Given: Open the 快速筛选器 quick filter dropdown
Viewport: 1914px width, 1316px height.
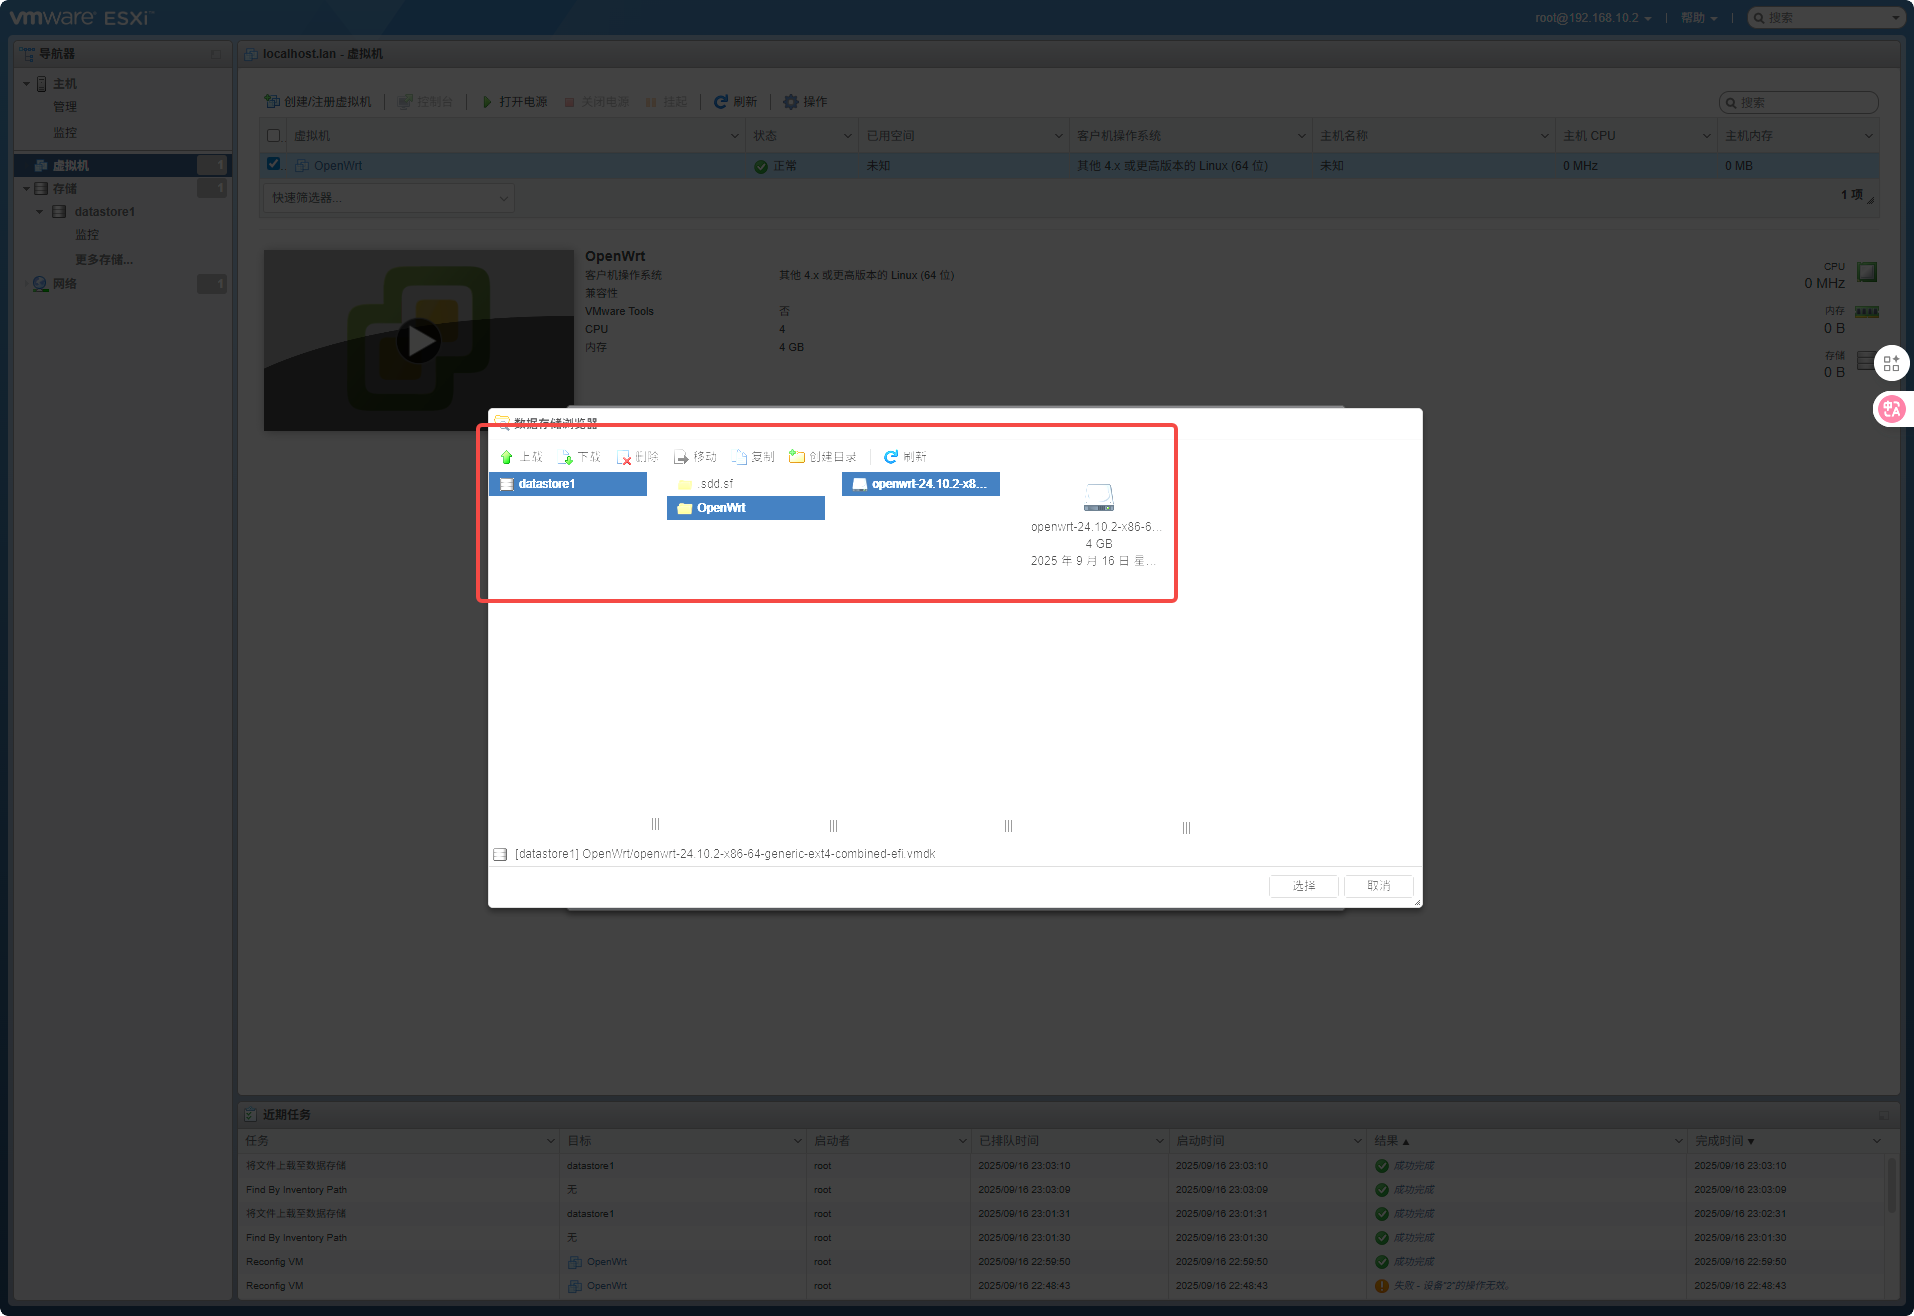Looking at the screenshot, I should [x=389, y=198].
